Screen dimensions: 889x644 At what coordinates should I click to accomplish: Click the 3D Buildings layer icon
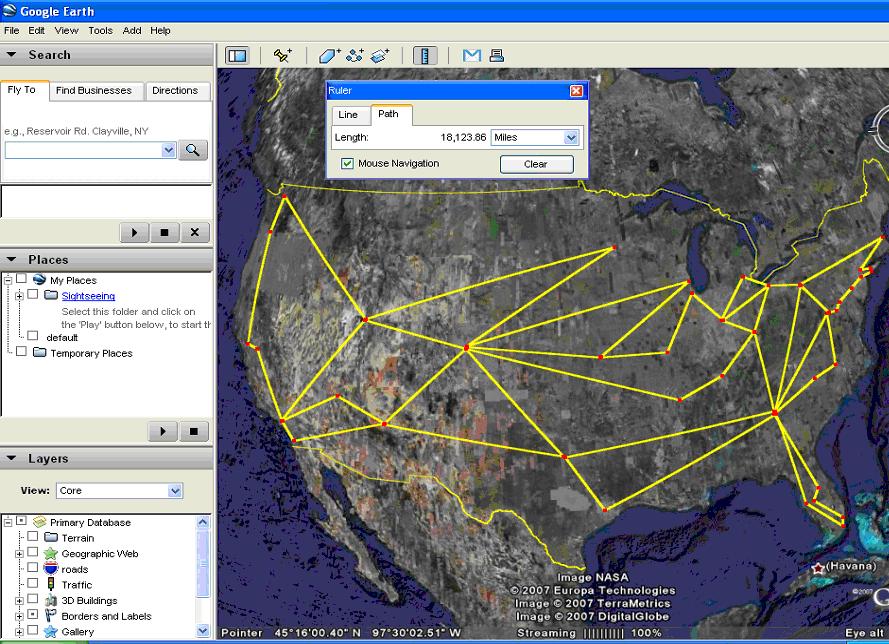[51, 600]
